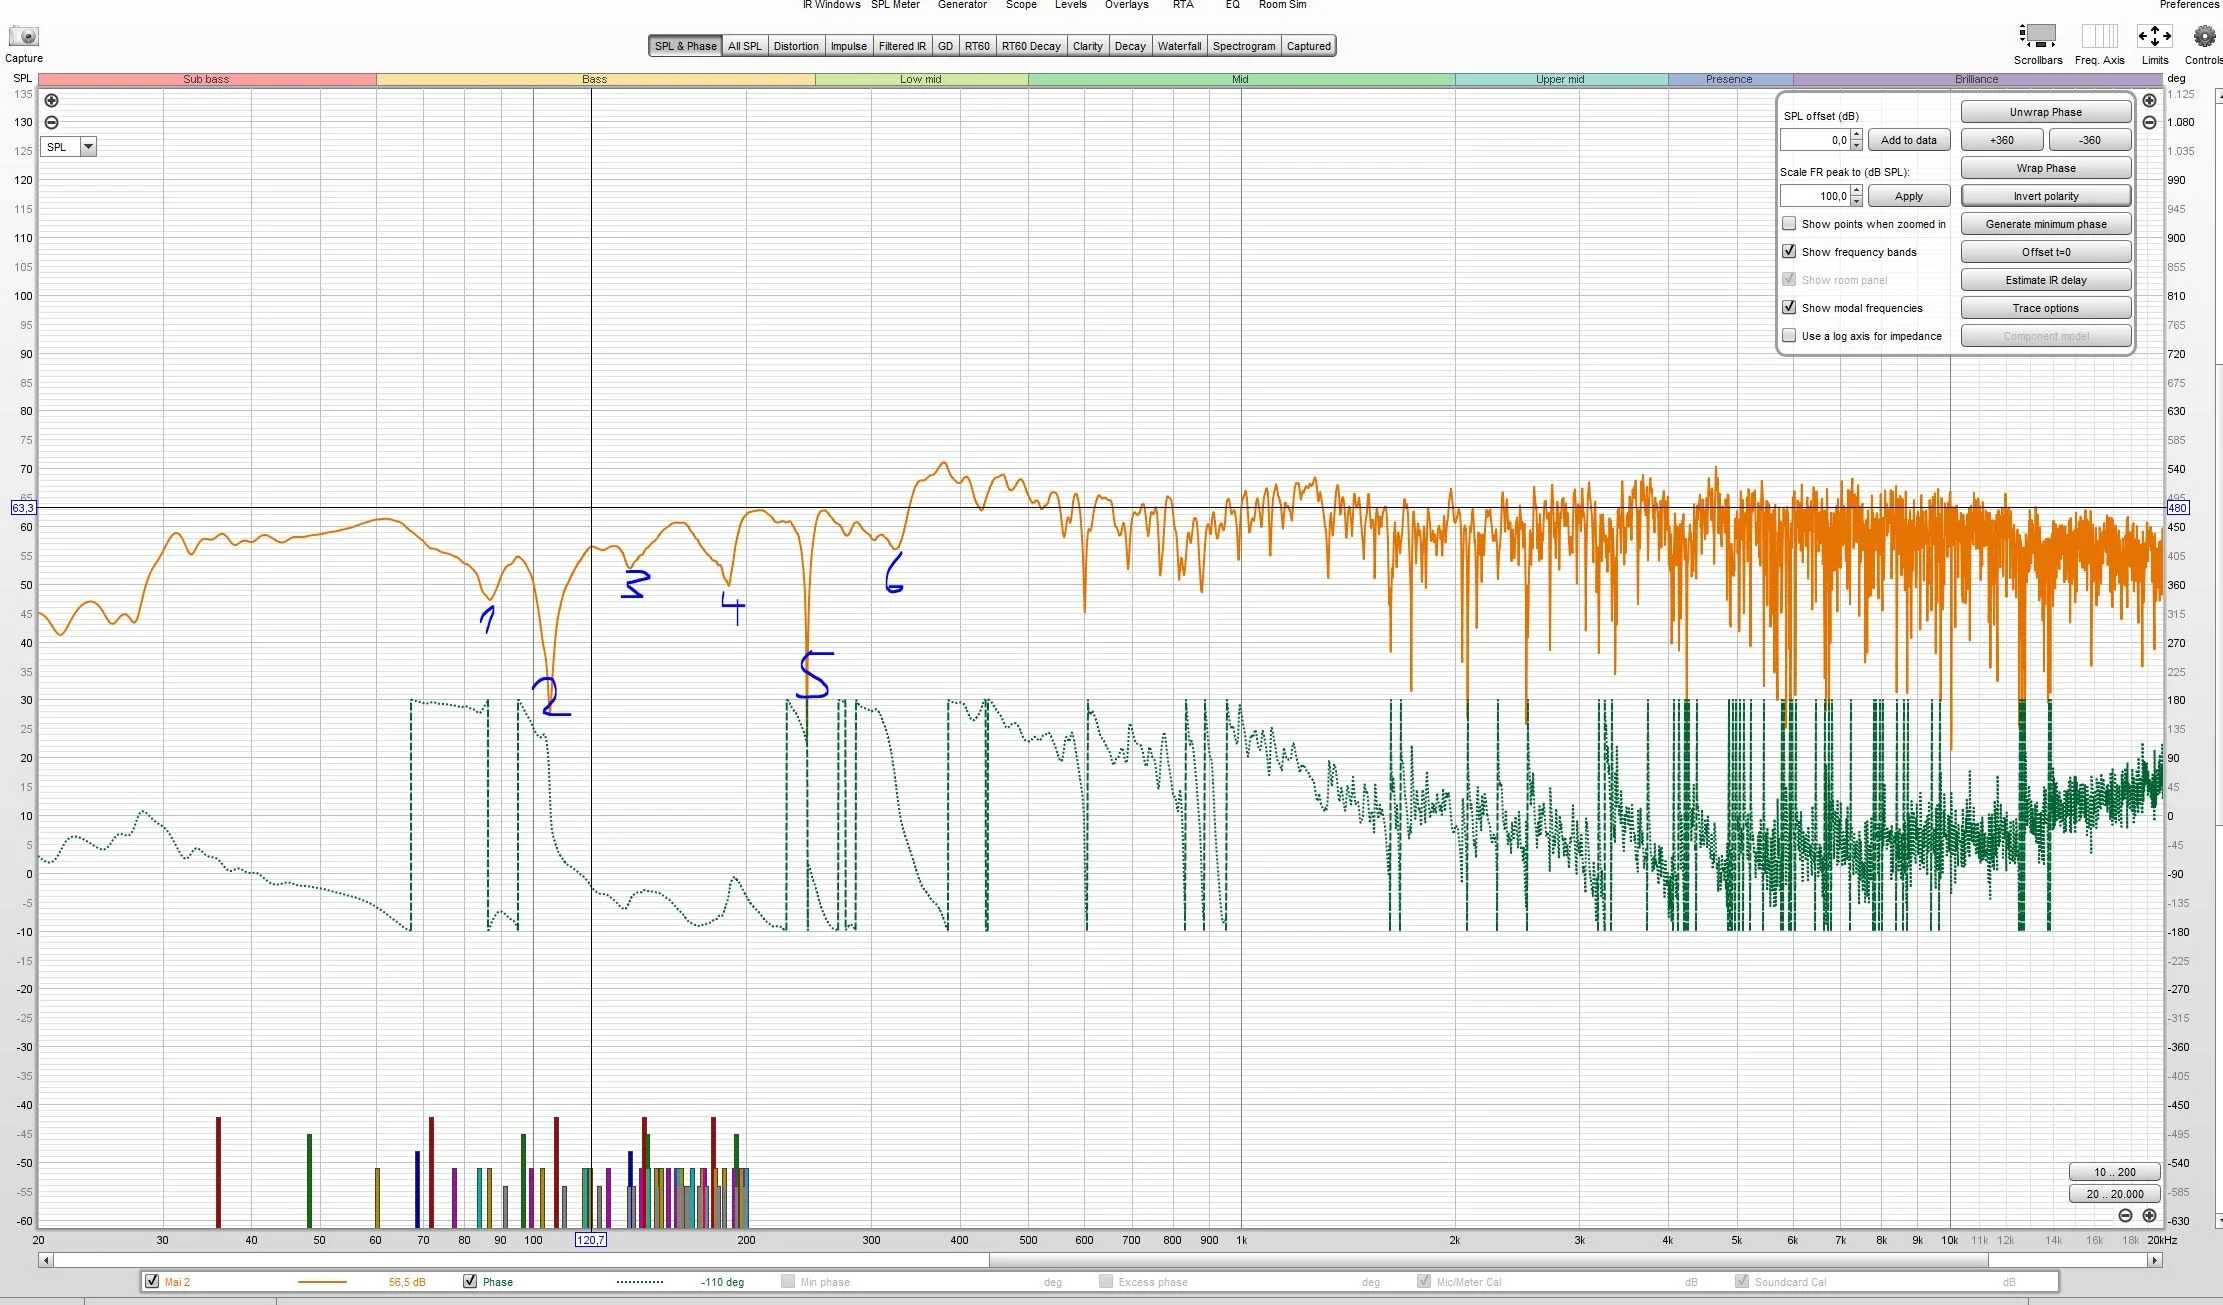Click the Offset t=0 button
The image size is (2223, 1305).
click(2046, 252)
